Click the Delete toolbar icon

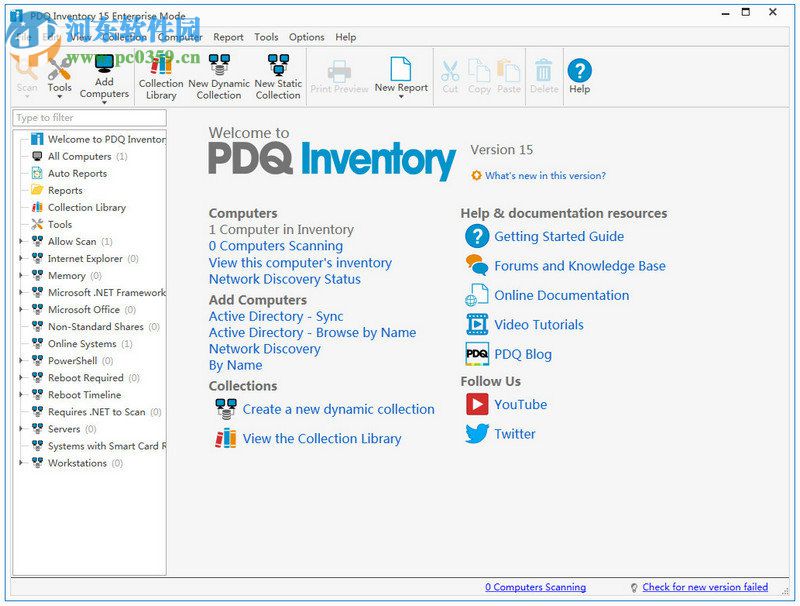click(543, 72)
